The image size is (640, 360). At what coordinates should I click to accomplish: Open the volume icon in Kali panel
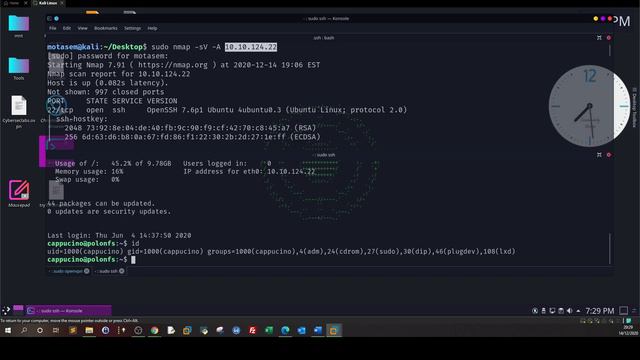pyautogui.click(x=569, y=311)
